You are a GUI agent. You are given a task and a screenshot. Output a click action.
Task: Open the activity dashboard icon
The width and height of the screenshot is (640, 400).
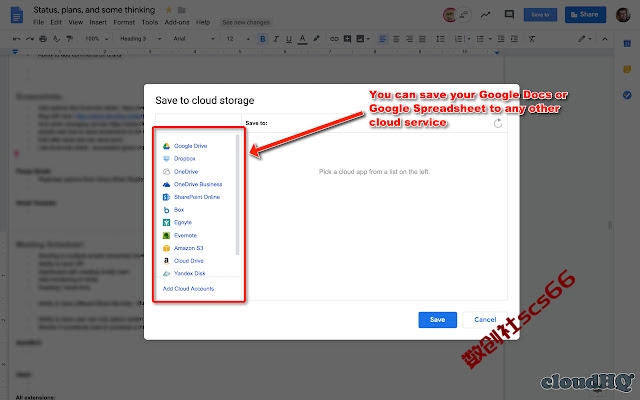485,15
